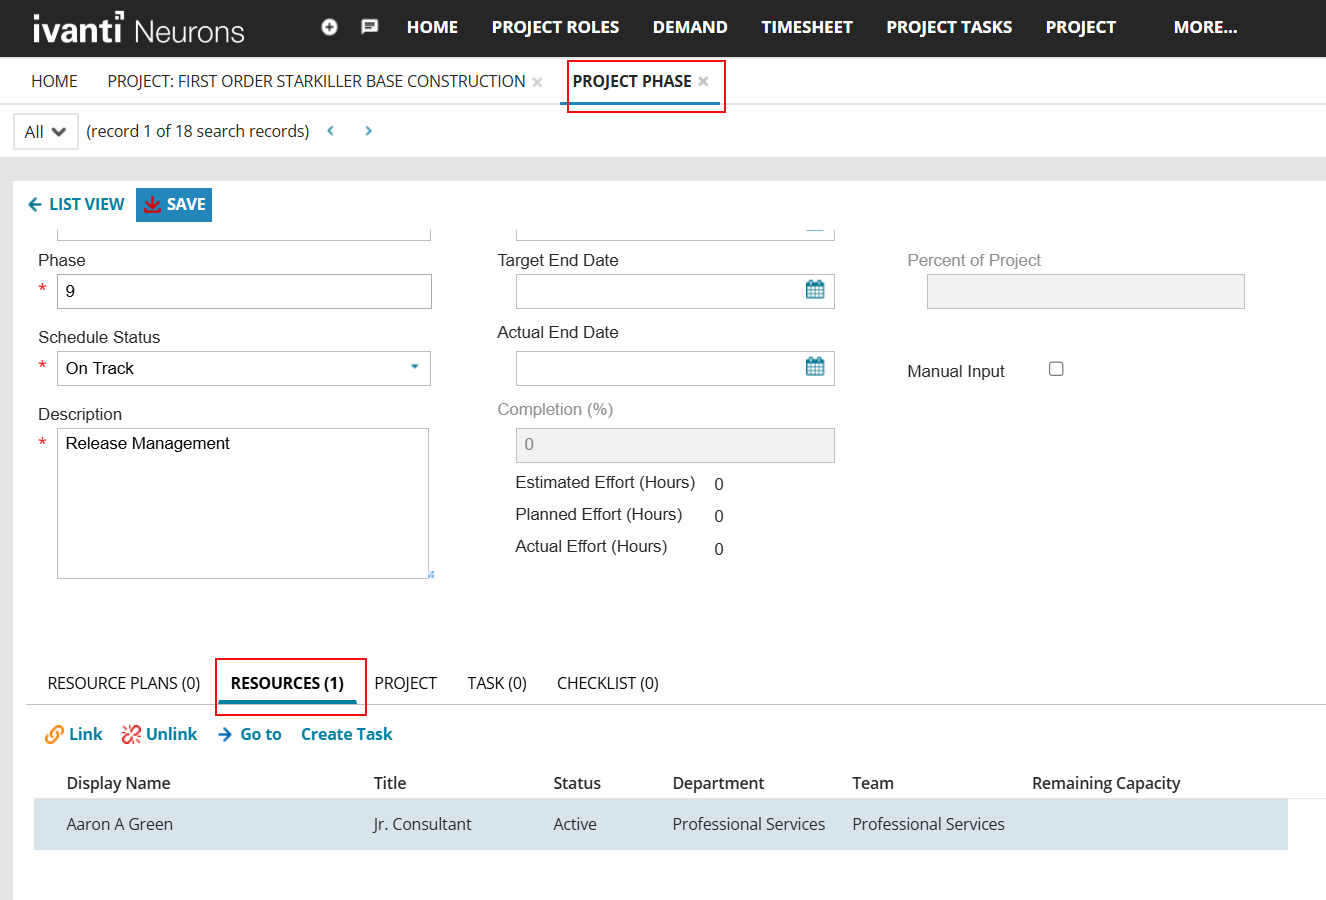Open the chat message icon
This screenshot has height=900, width=1326.
pyautogui.click(x=369, y=27)
